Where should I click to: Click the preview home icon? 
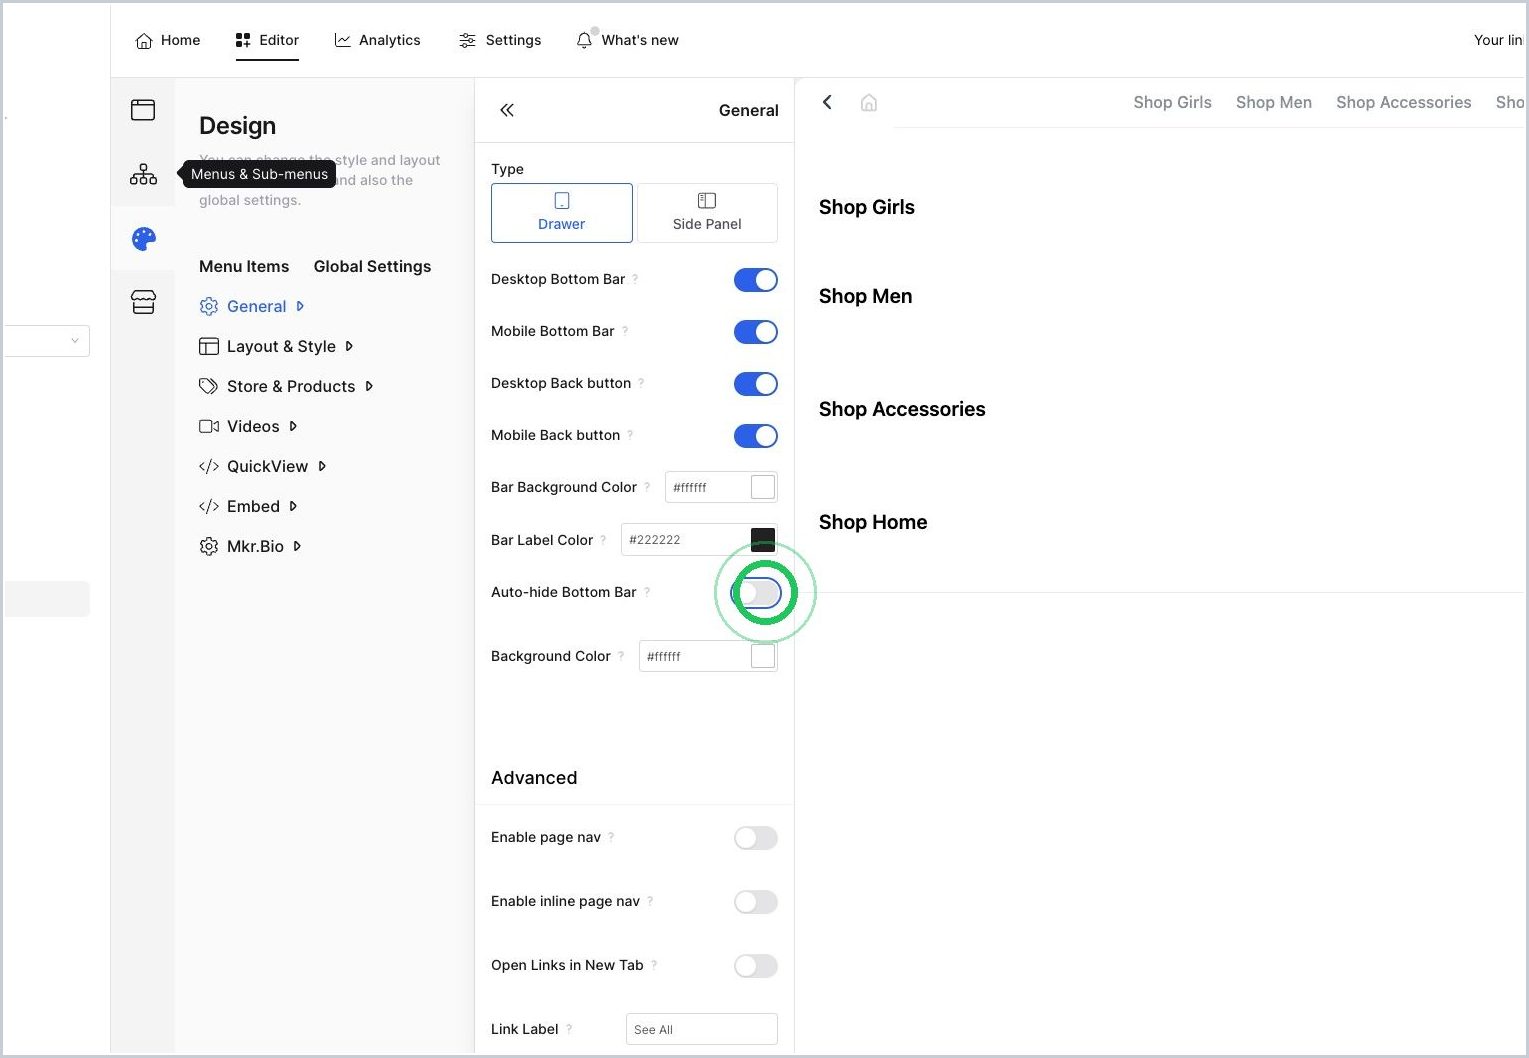click(x=869, y=102)
